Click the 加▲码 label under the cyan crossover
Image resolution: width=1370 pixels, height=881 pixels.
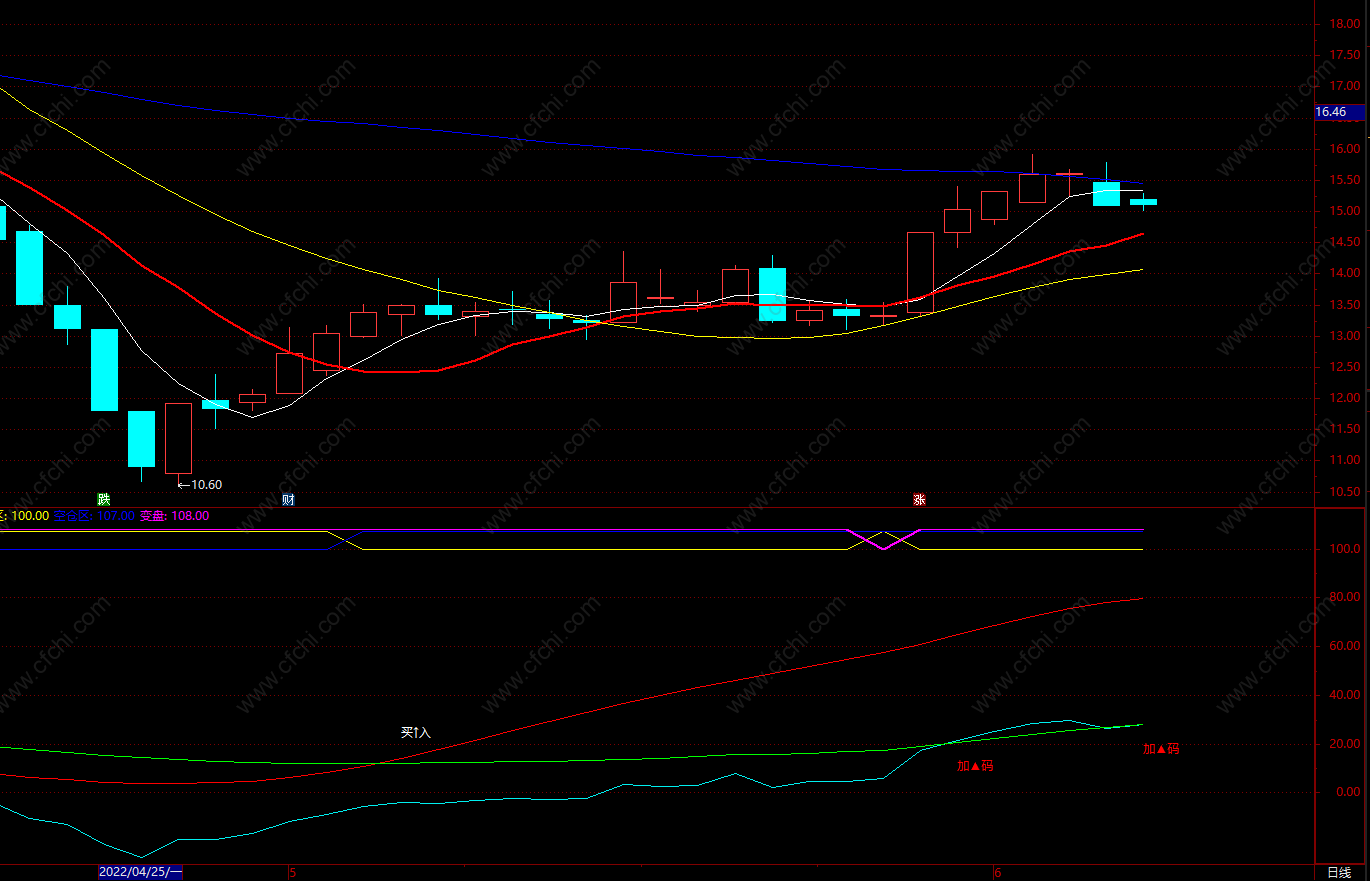975,766
